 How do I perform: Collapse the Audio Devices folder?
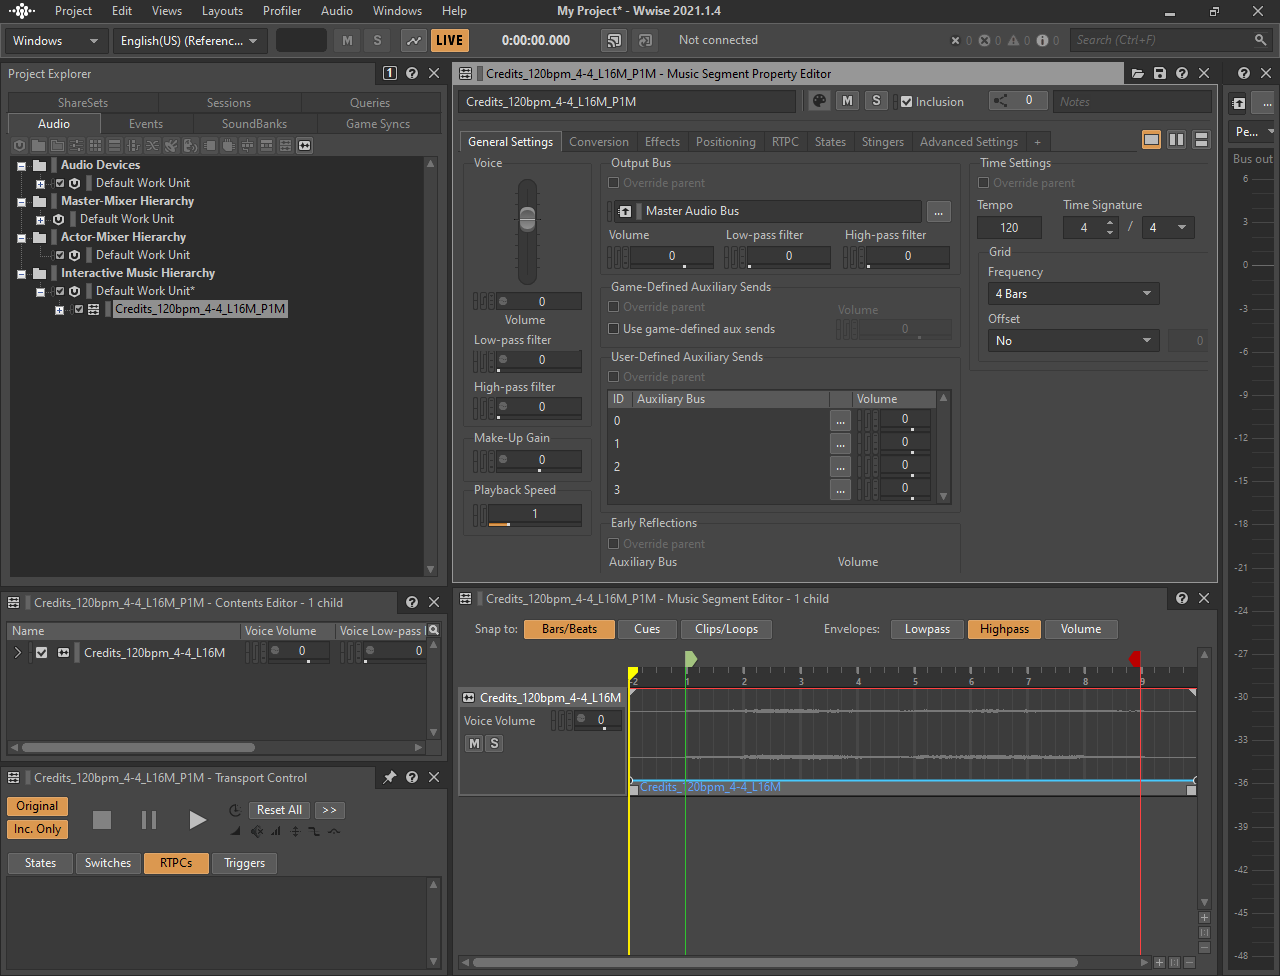22,165
